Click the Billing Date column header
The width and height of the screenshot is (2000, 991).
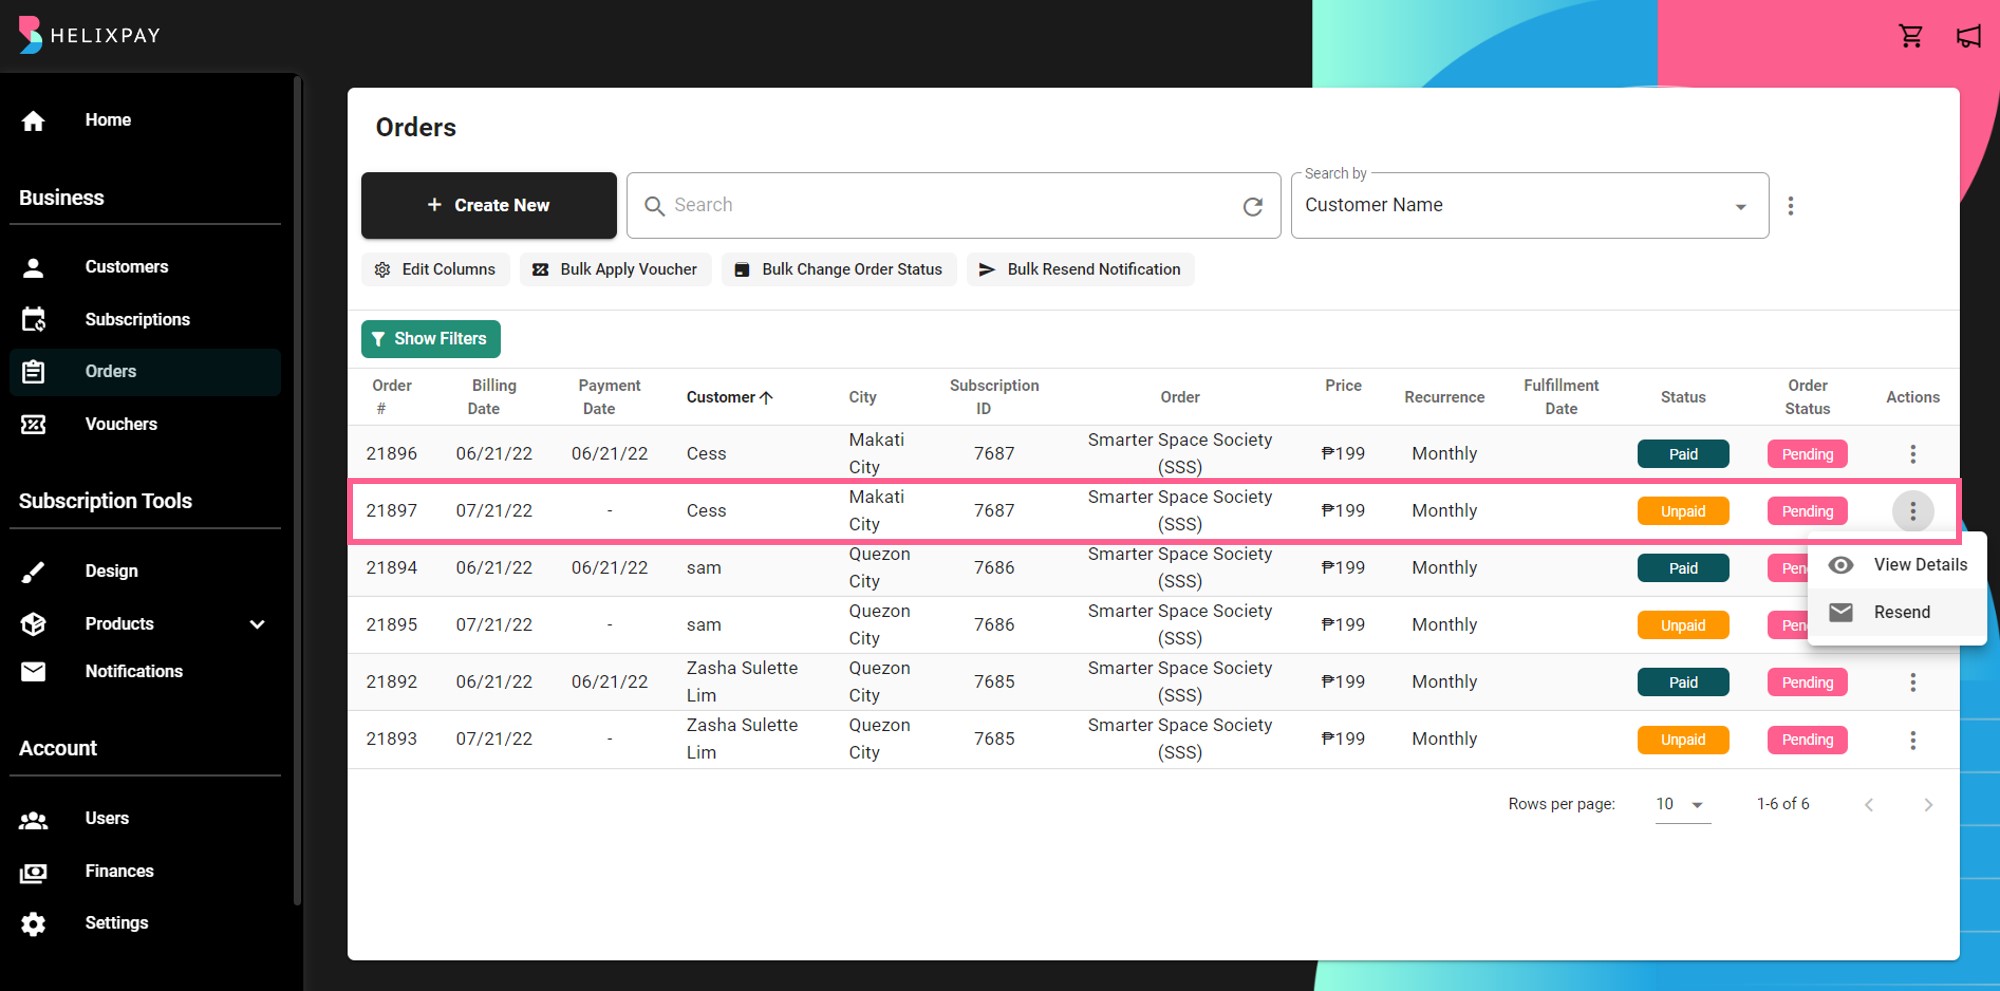click(x=493, y=397)
